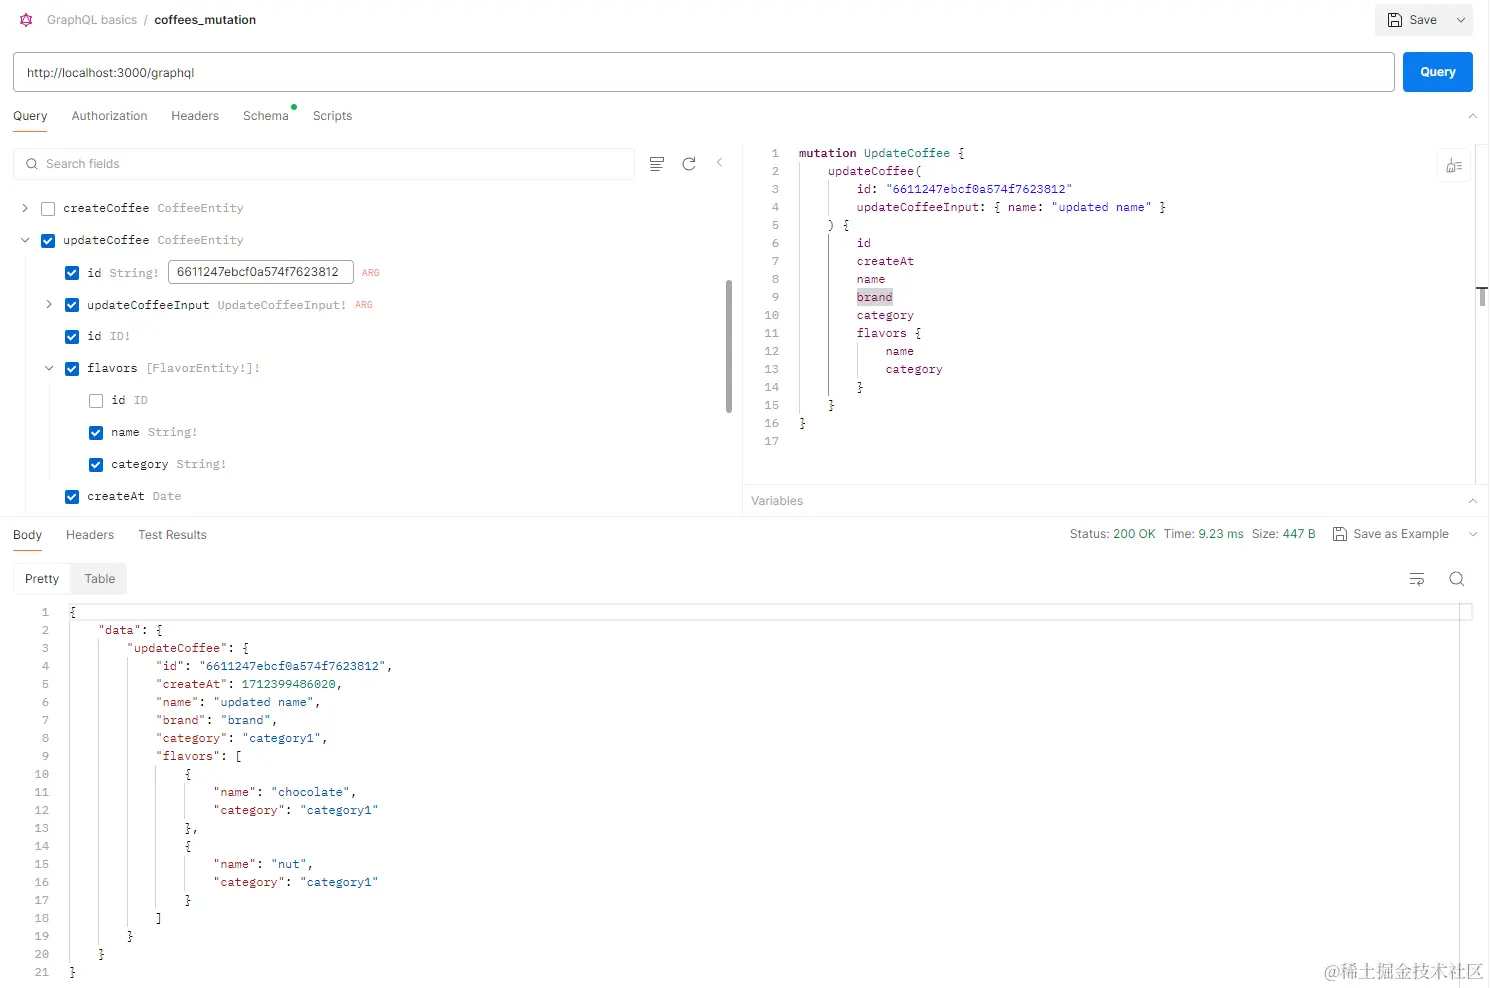This screenshot has height=988, width=1490.
Task: Click the mutation UpdateCoffee line in editor
Action: pyautogui.click(x=881, y=153)
